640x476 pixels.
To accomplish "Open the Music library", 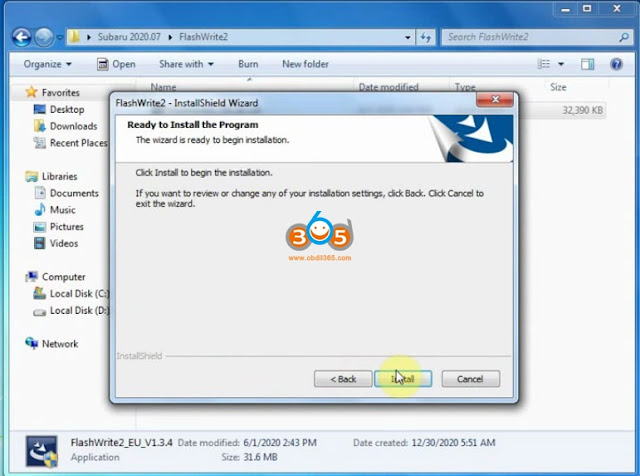I will (62, 210).
